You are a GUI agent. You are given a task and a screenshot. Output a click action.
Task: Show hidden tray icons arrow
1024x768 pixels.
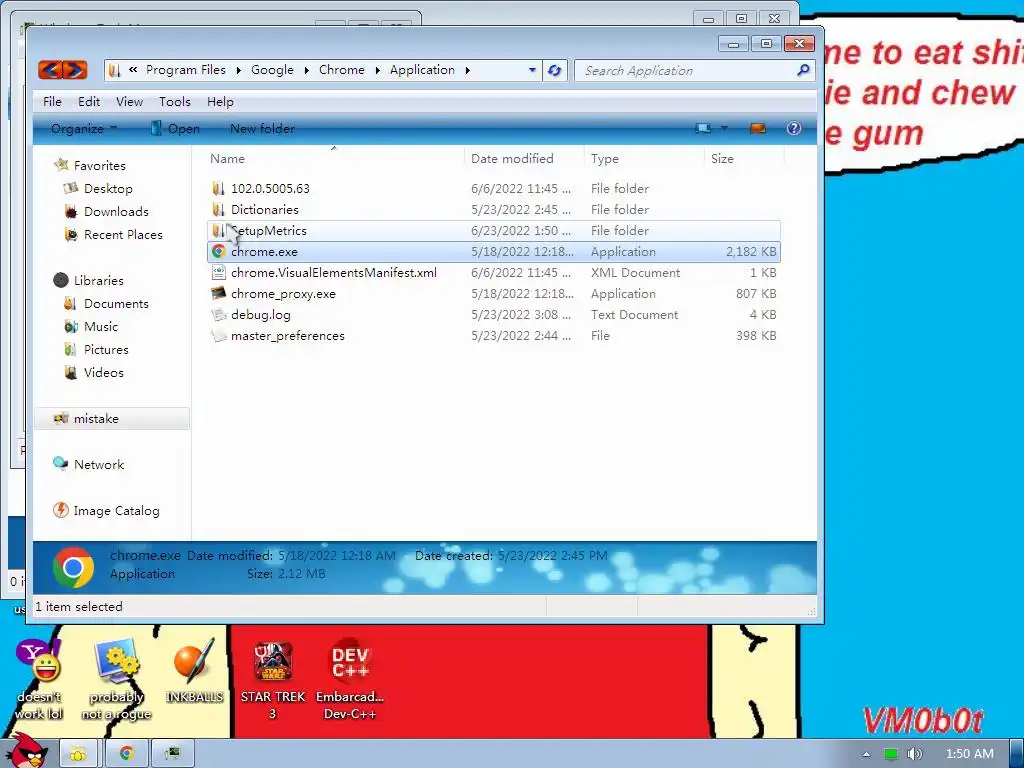[866, 754]
